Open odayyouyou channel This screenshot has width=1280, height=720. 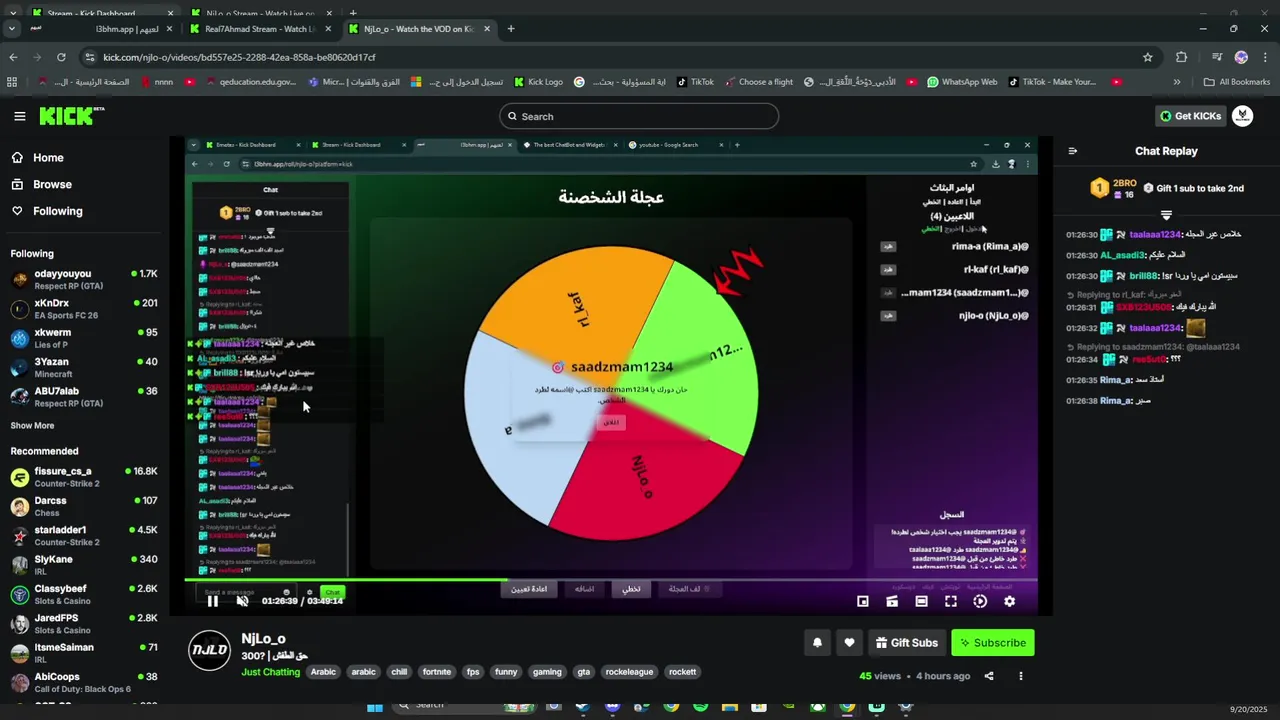84,279
